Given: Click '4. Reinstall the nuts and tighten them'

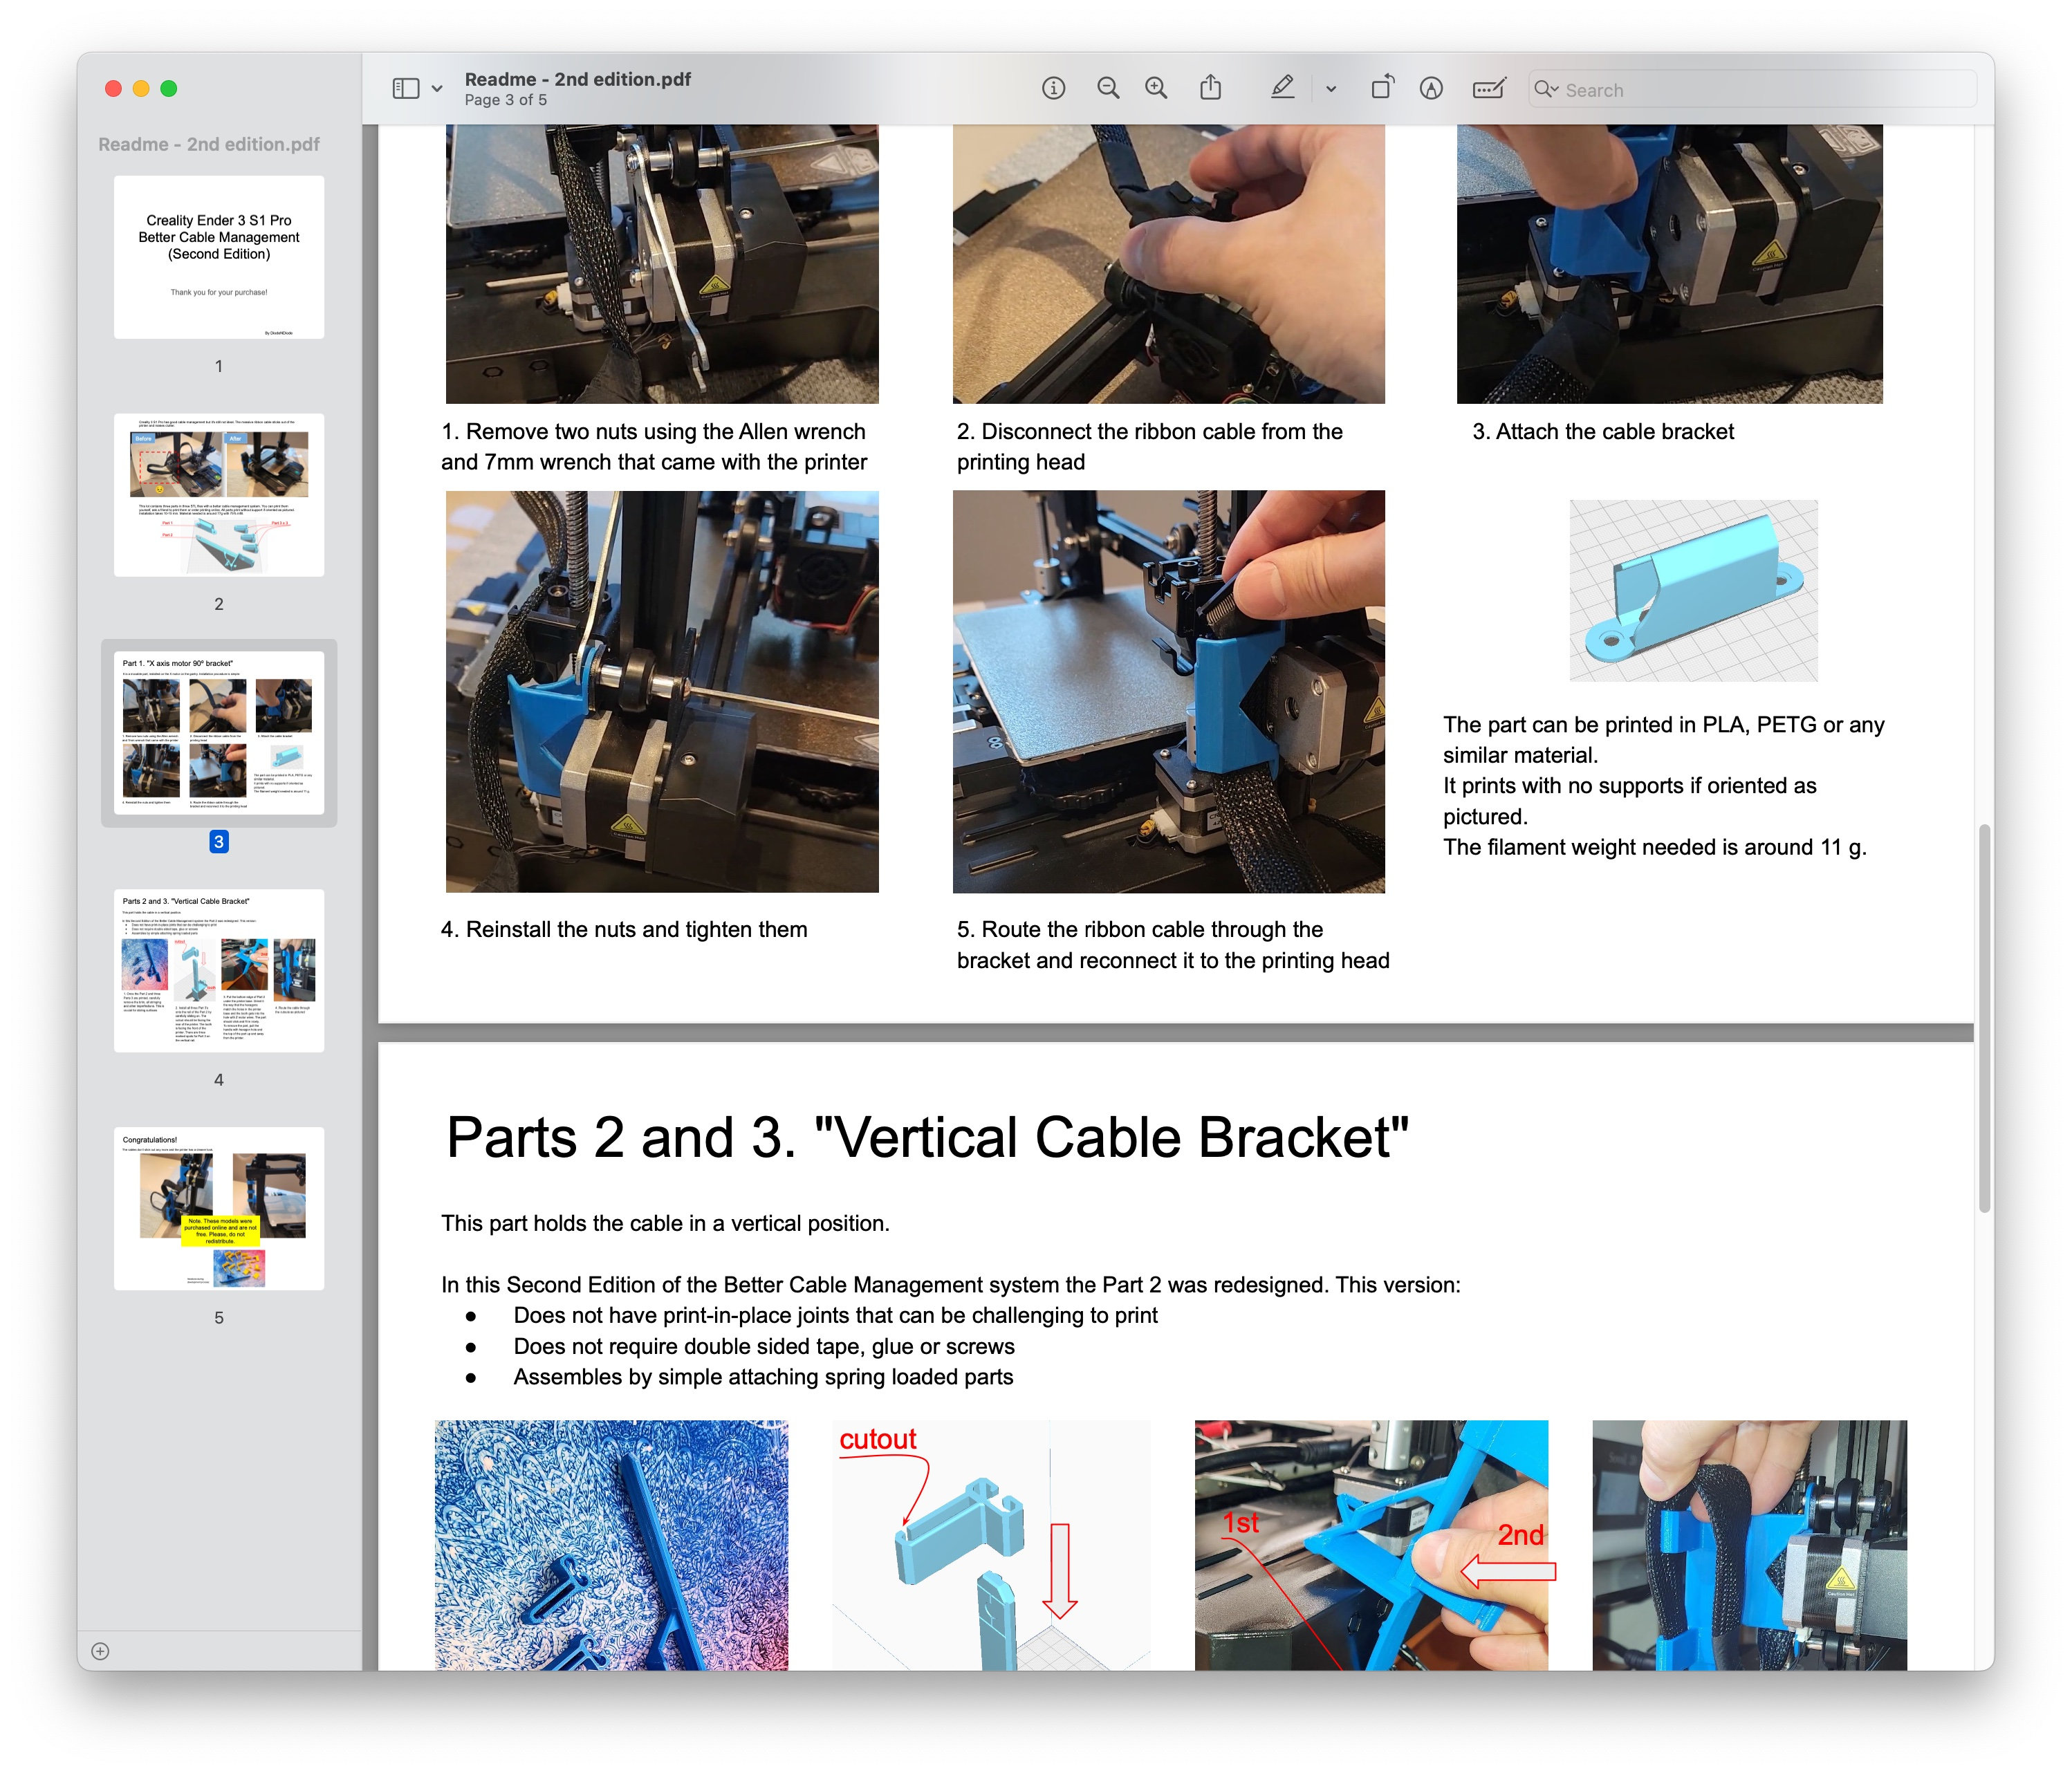Looking at the screenshot, I should click(x=624, y=930).
